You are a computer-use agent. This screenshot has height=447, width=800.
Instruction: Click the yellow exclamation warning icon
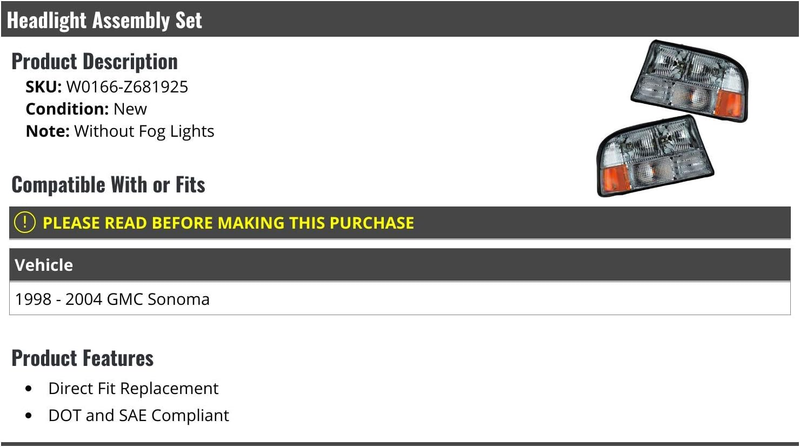pos(24,222)
